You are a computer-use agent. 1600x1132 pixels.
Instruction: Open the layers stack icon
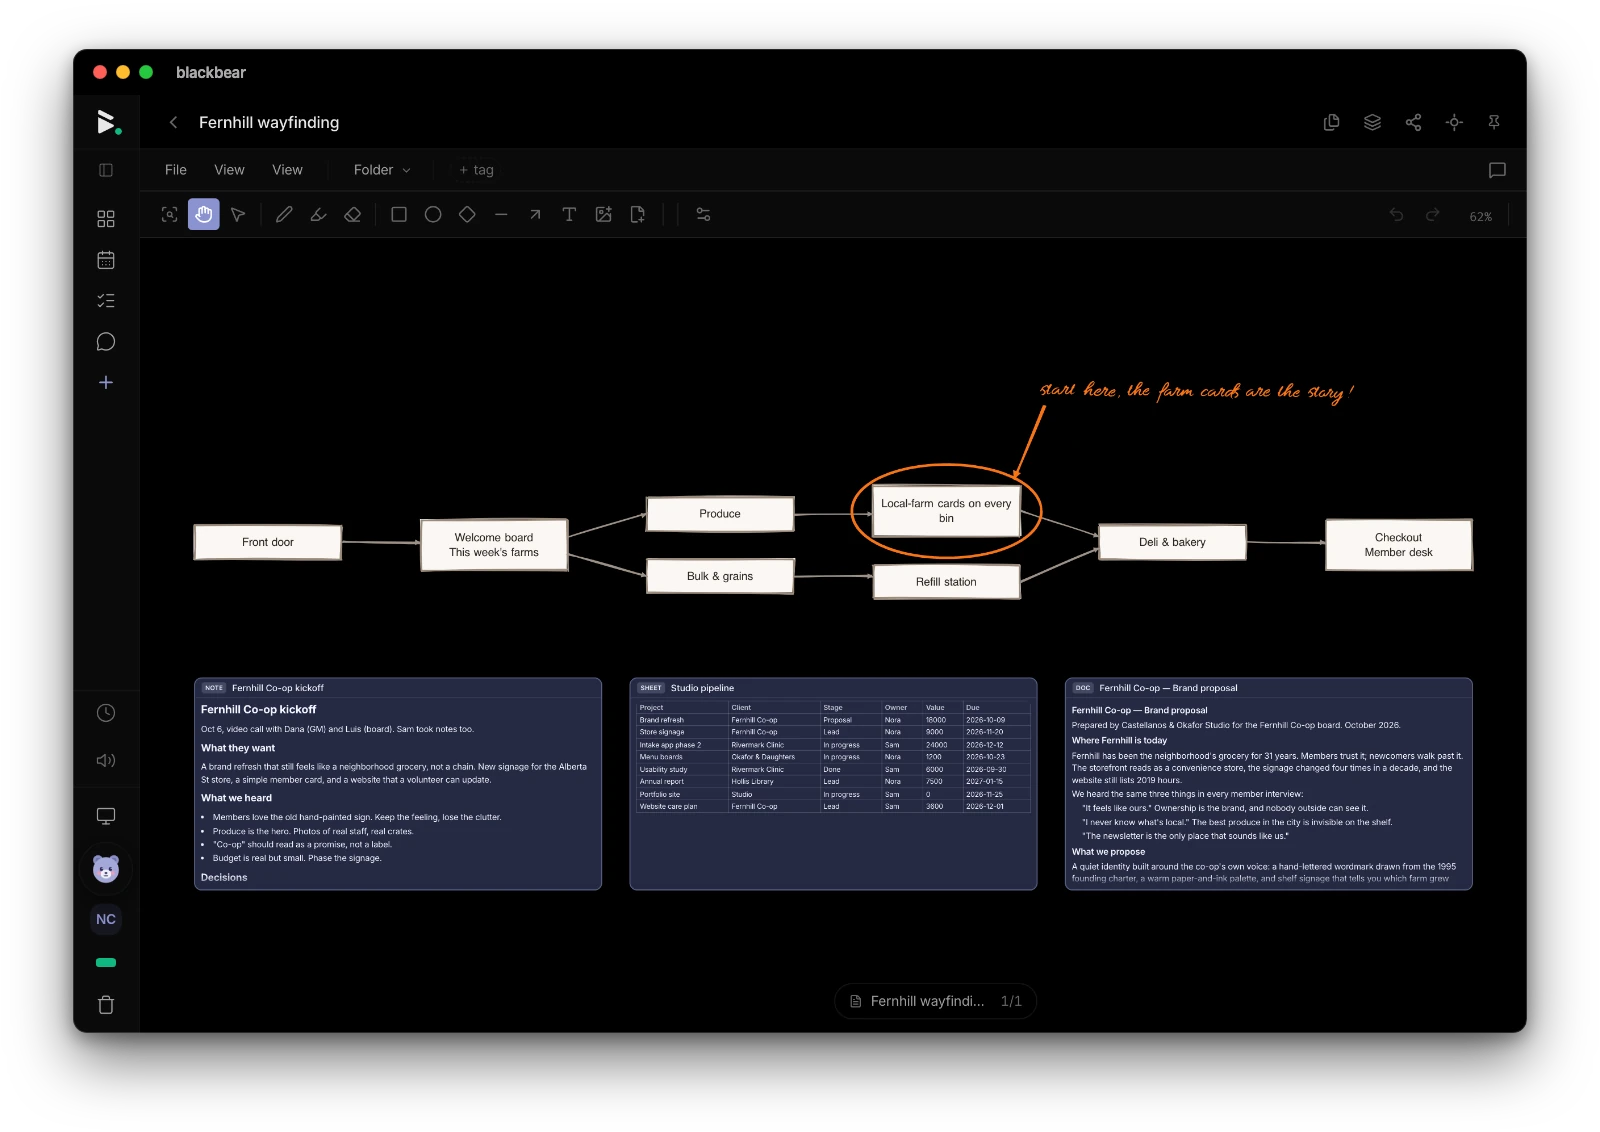click(1372, 122)
